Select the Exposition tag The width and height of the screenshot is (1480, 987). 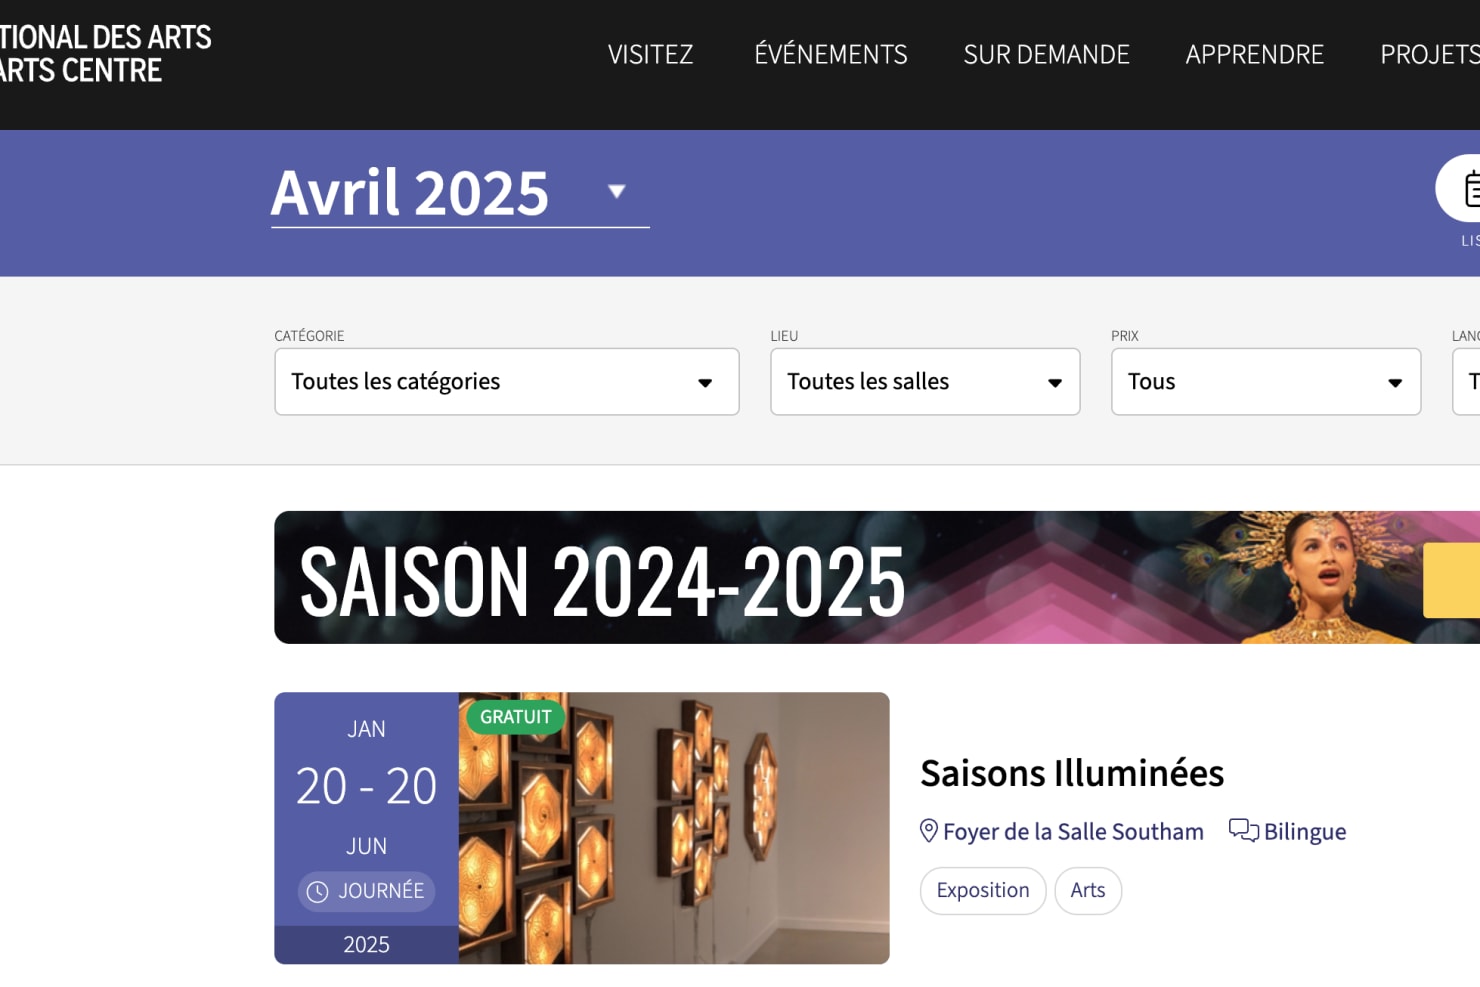coord(983,891)
